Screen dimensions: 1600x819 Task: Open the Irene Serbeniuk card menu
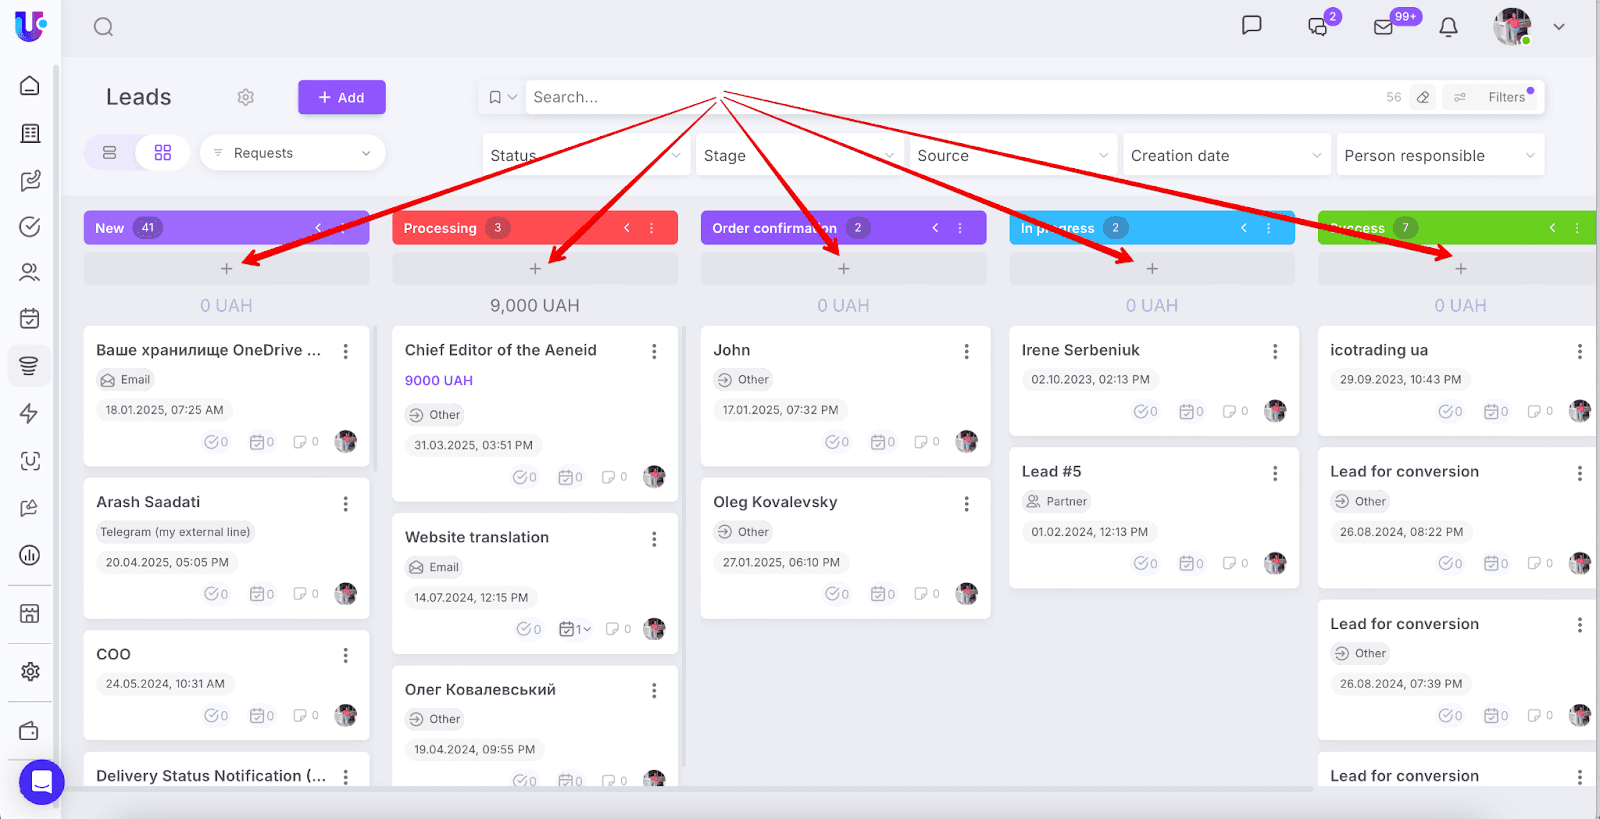[x=1275, y=352]
